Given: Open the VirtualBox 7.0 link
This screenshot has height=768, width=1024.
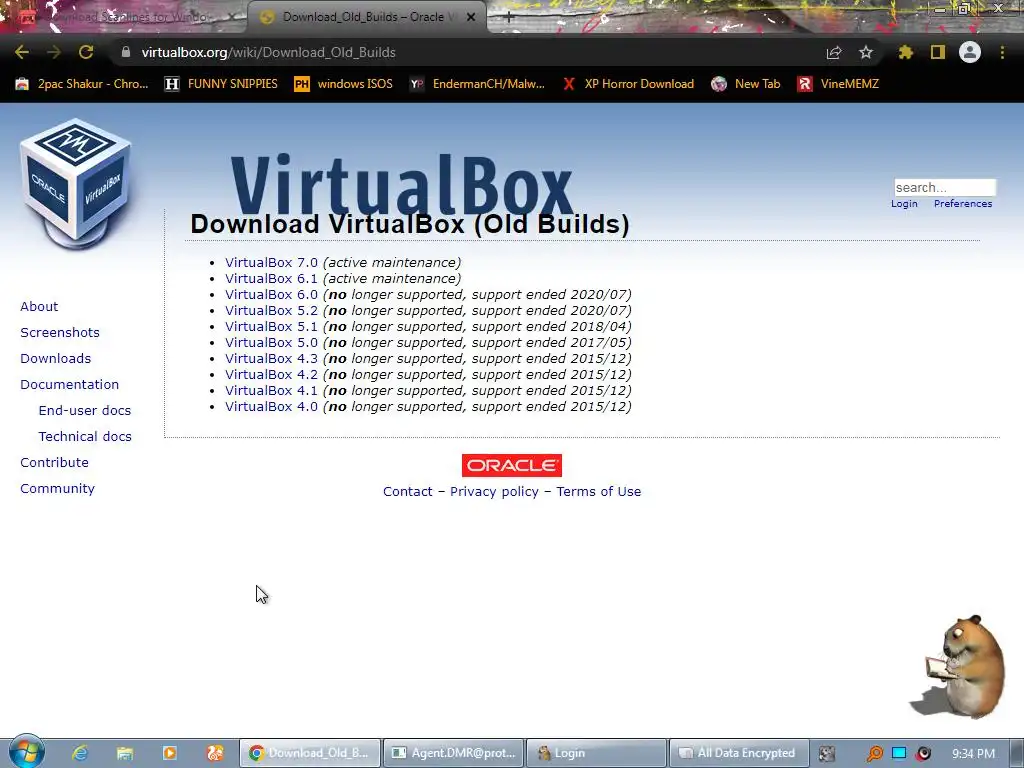Looking at the screenshot, I should point(271,263).
